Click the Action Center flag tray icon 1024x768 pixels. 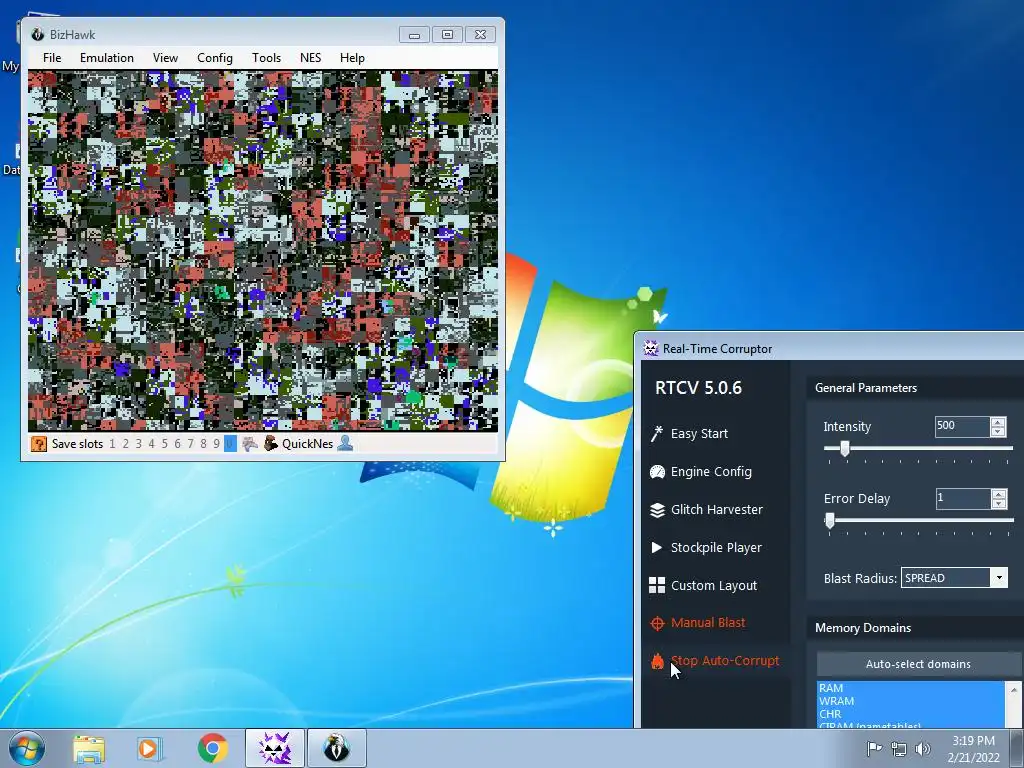point(874,748)
